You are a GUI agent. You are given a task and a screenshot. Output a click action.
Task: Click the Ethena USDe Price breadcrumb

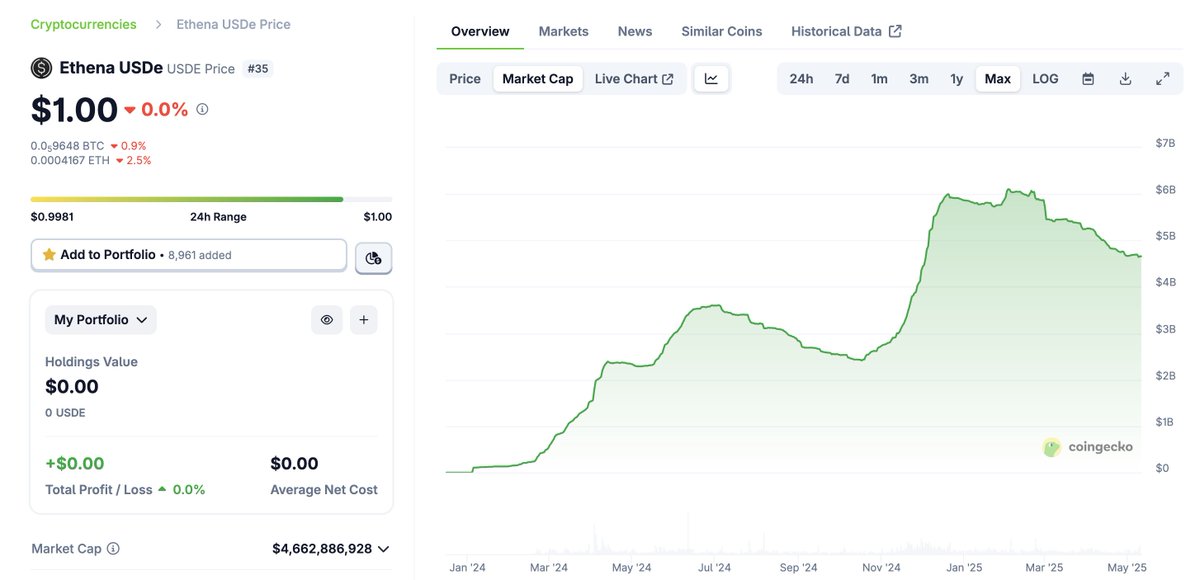pos(234,24)
